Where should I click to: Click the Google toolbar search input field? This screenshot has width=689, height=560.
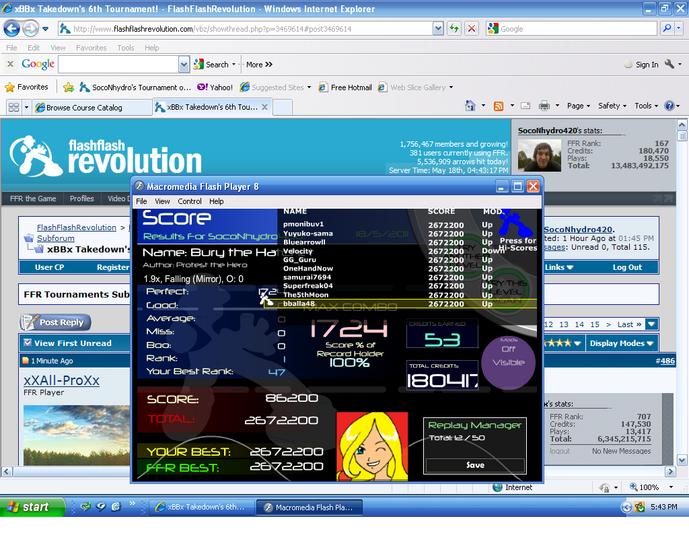click(x=118, y=65)
